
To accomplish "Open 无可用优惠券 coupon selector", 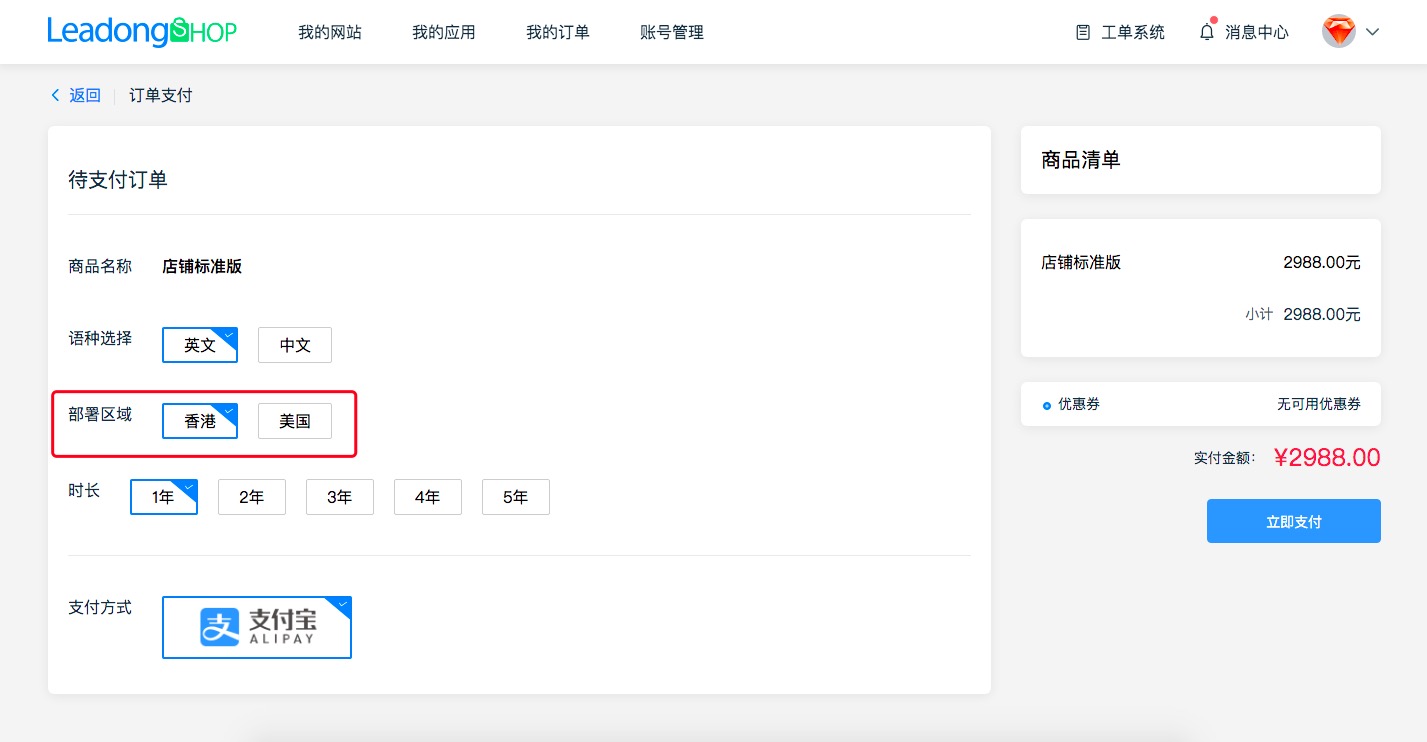I will click(x=1318, y=404).
